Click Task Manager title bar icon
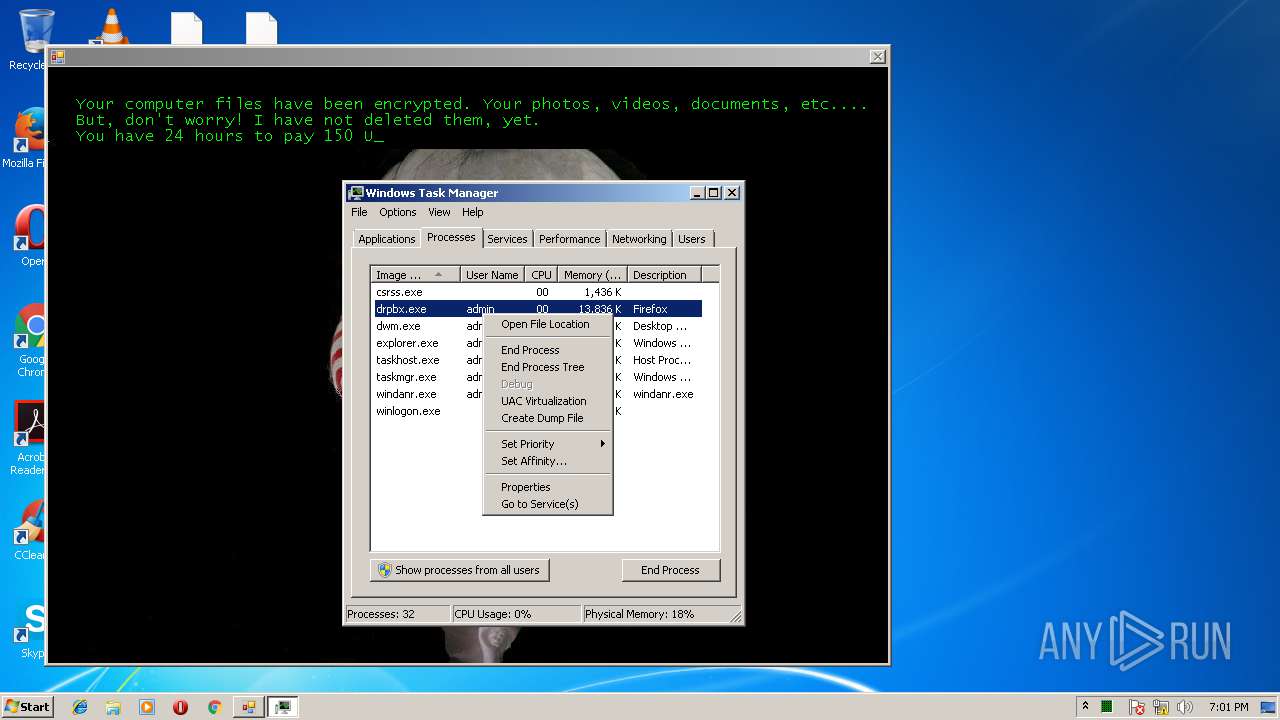This screenshot has height=720, width=1280. [x=355, y=193]
